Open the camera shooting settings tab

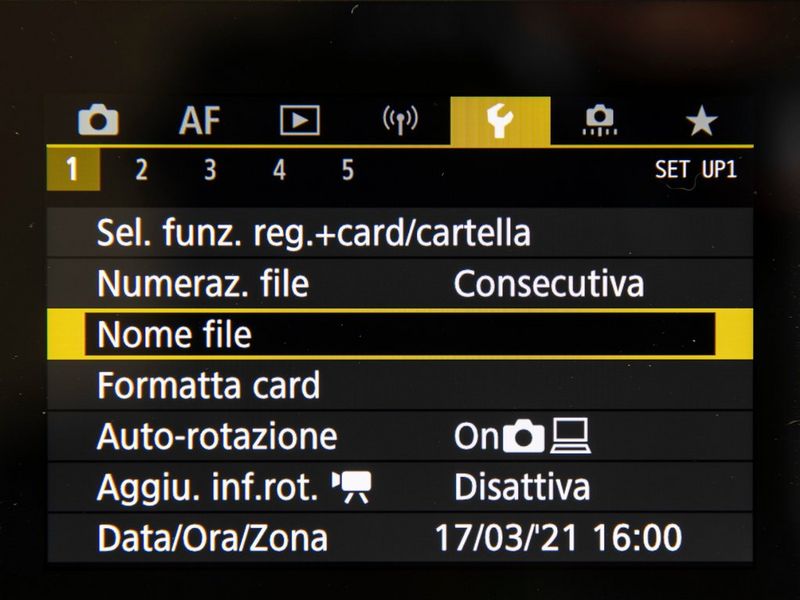(x=98, y=121)
